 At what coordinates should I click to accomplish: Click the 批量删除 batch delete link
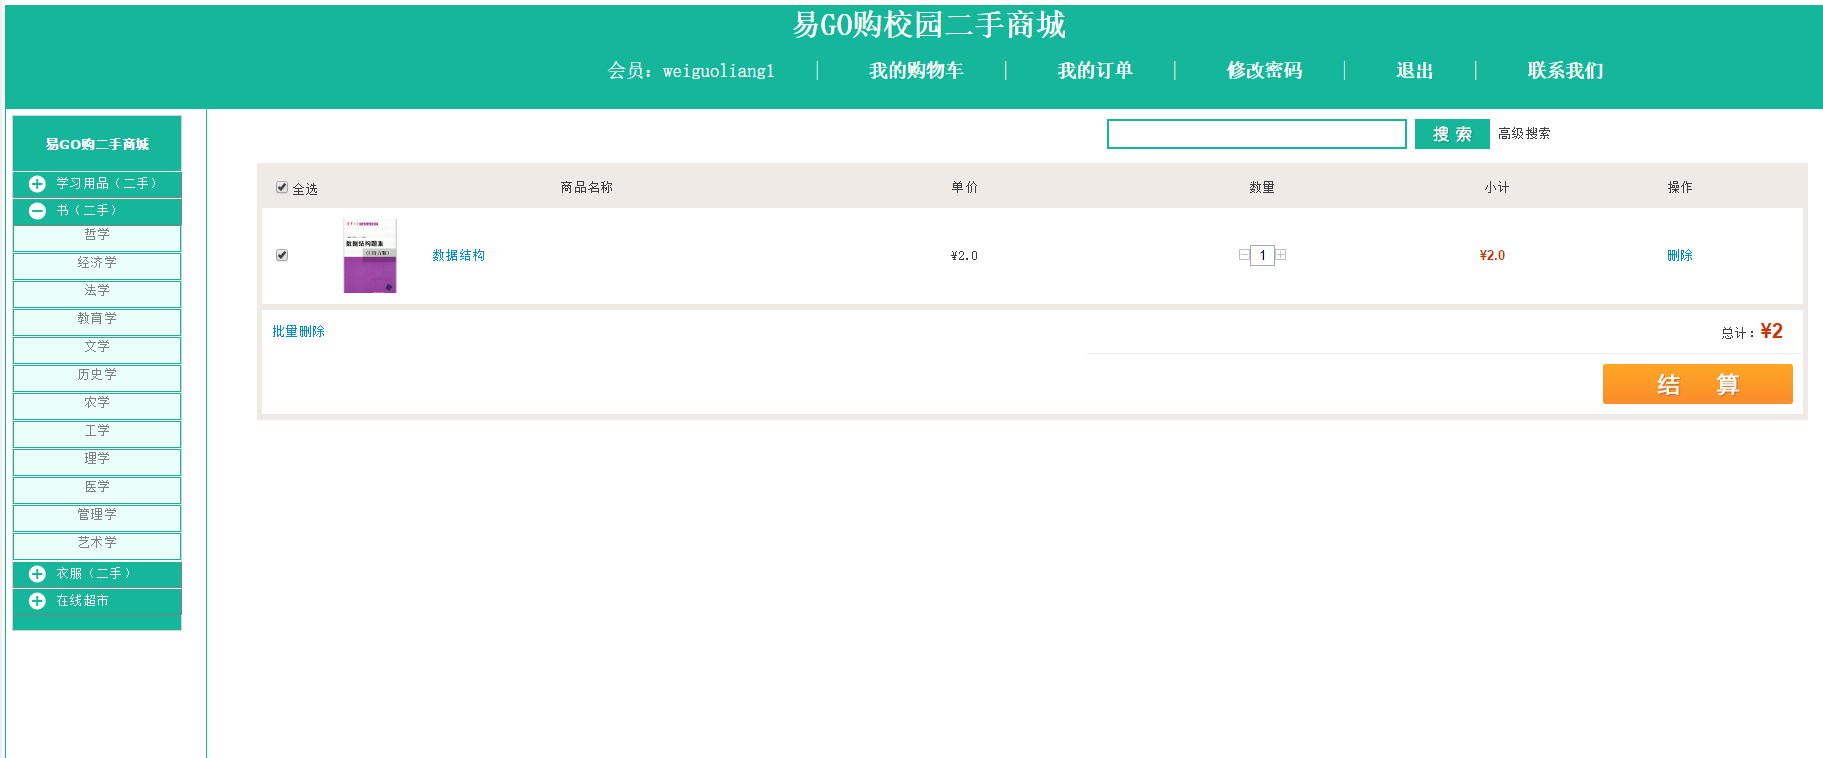298,332
